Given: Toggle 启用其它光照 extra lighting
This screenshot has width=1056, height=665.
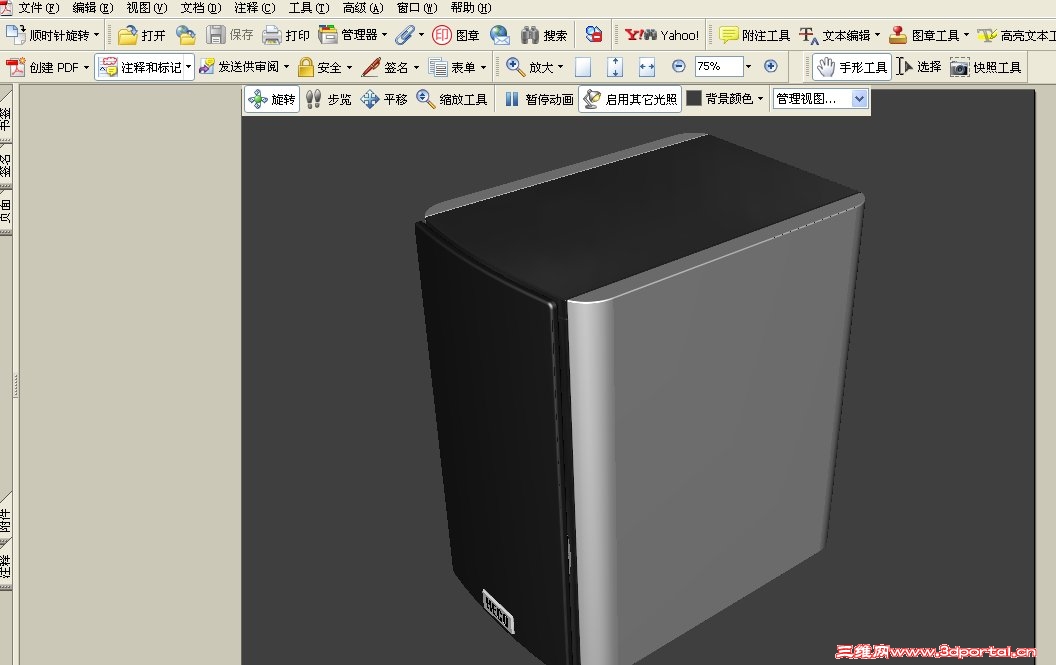Looking at the screenshot, I should tap(630, 99).
